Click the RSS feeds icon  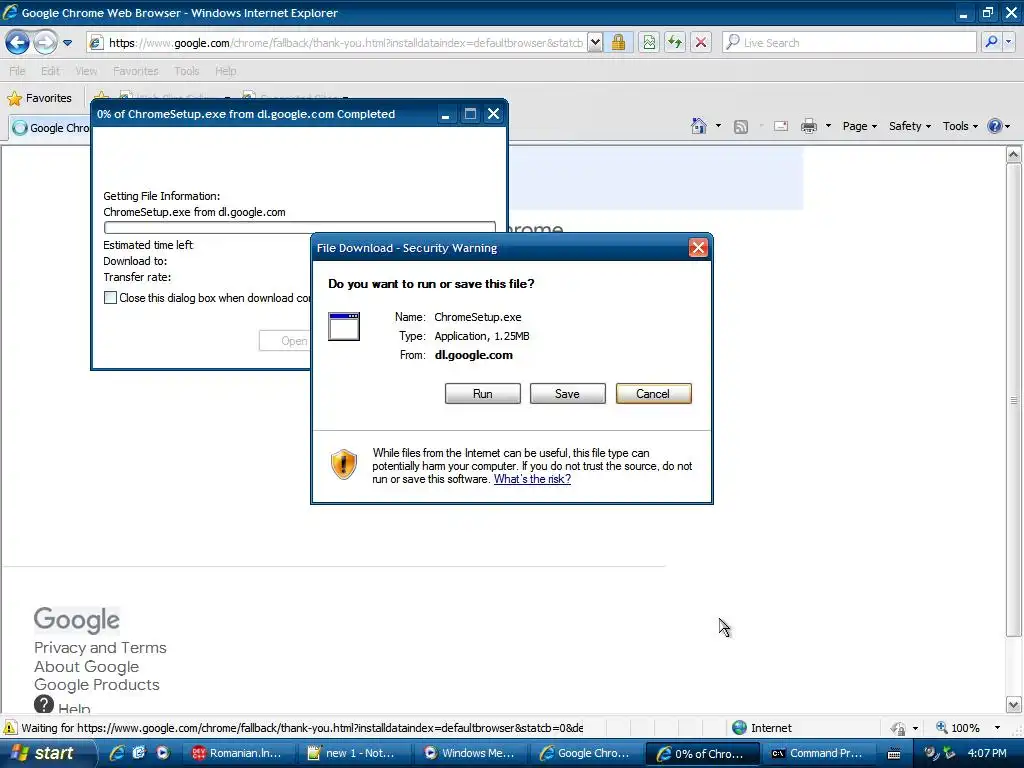click(x=741, y=127)
